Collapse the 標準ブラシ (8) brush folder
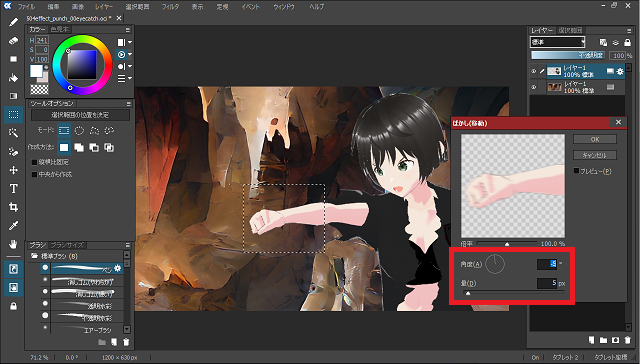 (34, 256)
